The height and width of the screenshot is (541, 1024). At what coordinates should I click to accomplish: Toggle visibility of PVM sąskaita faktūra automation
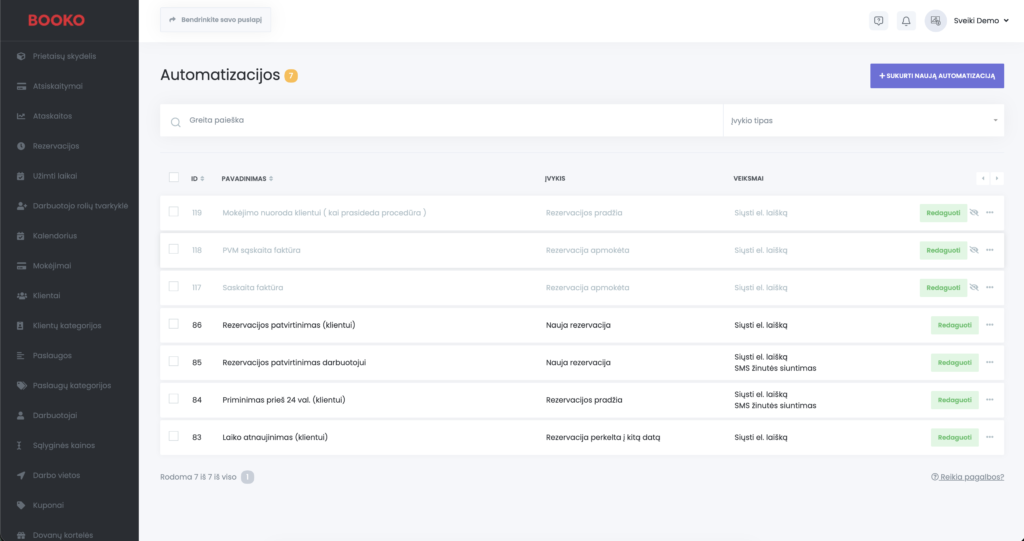tap(975, 250)
